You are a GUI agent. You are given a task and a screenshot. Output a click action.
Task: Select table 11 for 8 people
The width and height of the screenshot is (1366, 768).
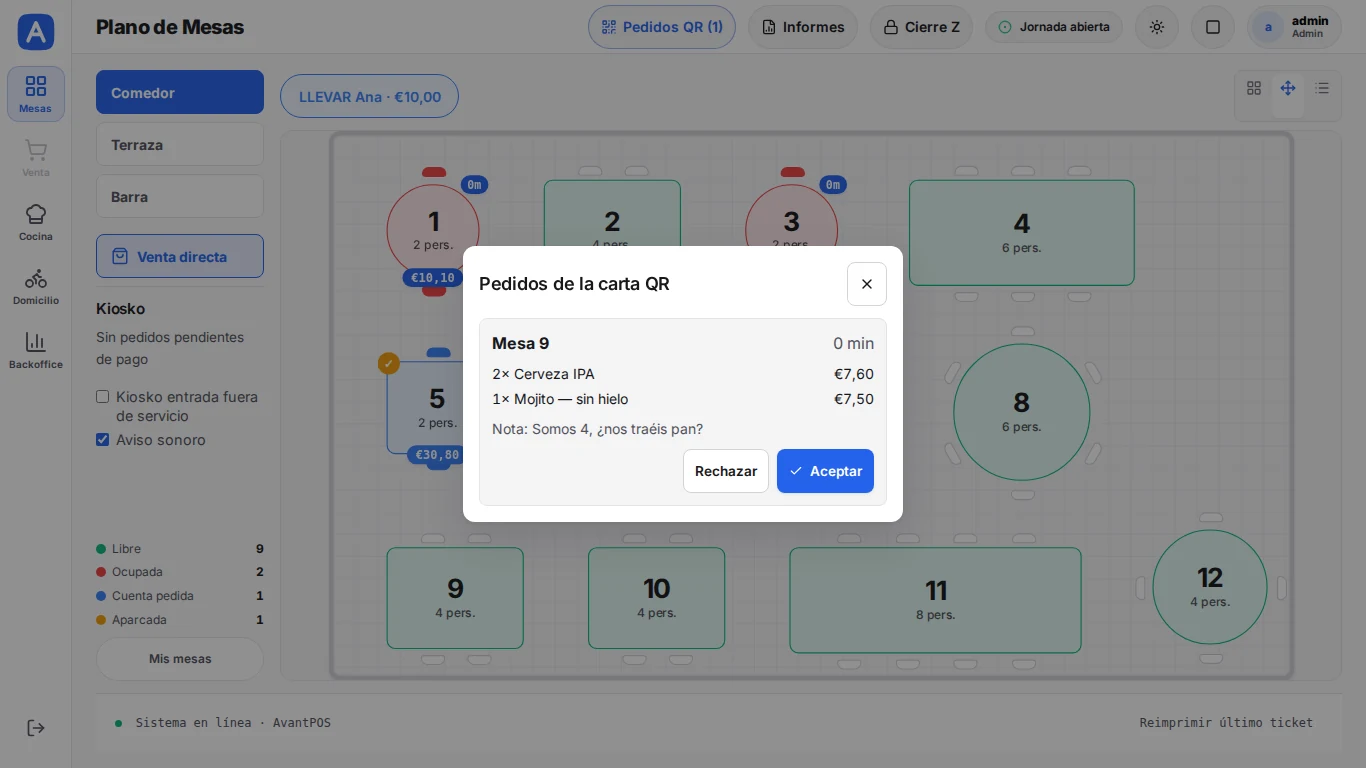click(935, 600)
